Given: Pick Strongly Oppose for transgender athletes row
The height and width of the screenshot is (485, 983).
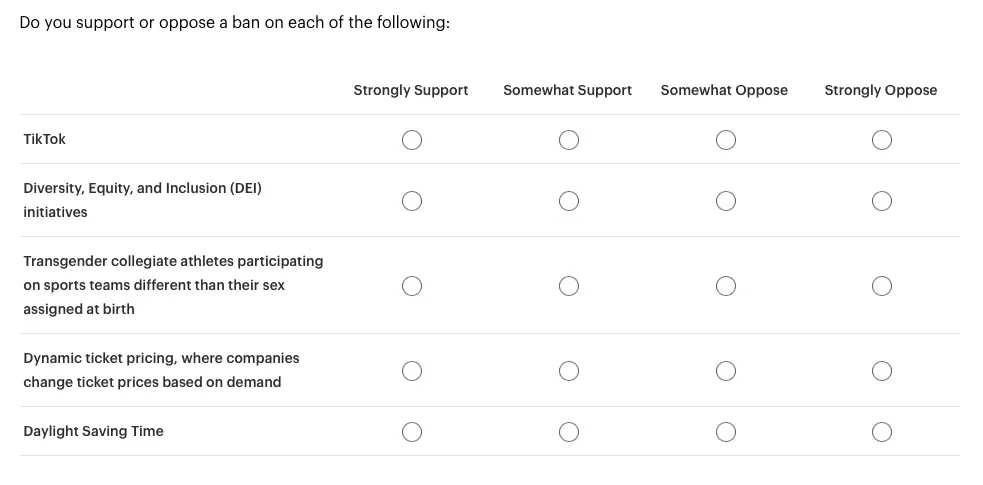Looking at the screenshot, I should (x=881, y=286).
